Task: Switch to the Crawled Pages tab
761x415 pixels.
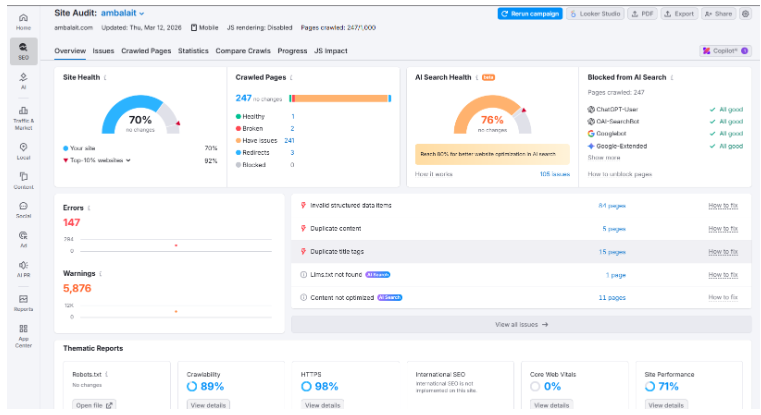Action: click(x=146, y=50)
